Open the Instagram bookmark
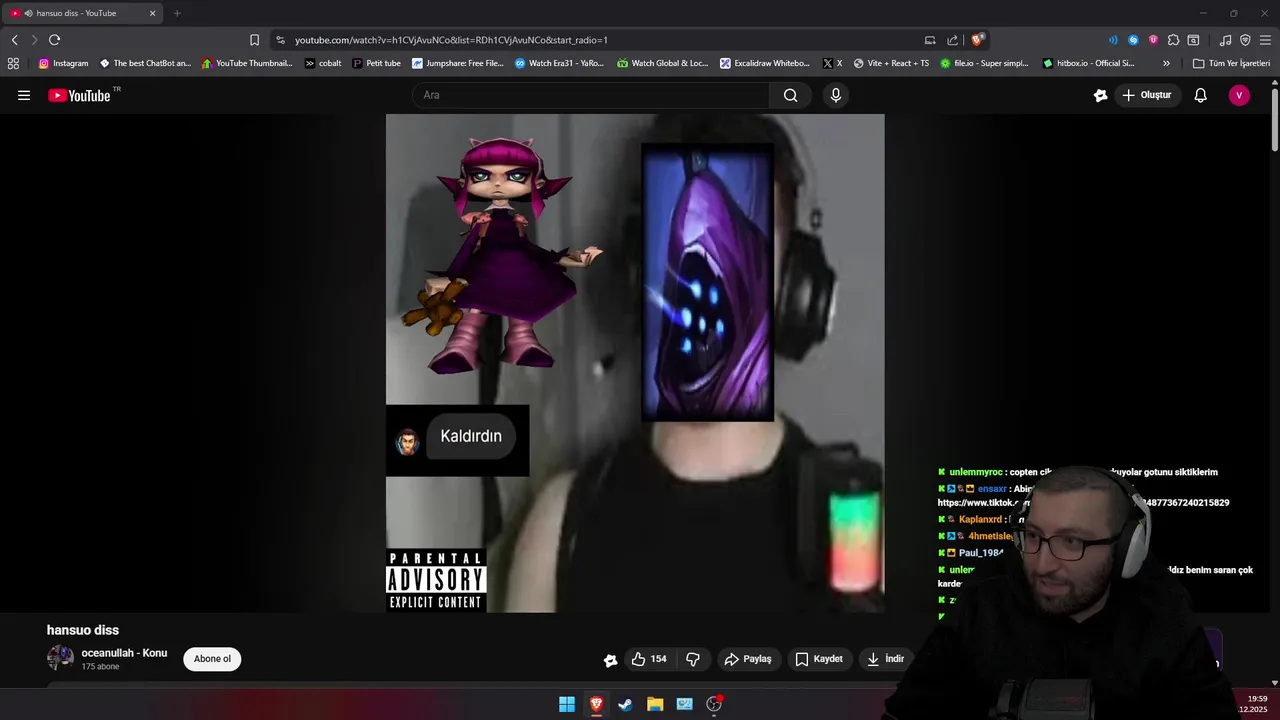 point(63,63)
